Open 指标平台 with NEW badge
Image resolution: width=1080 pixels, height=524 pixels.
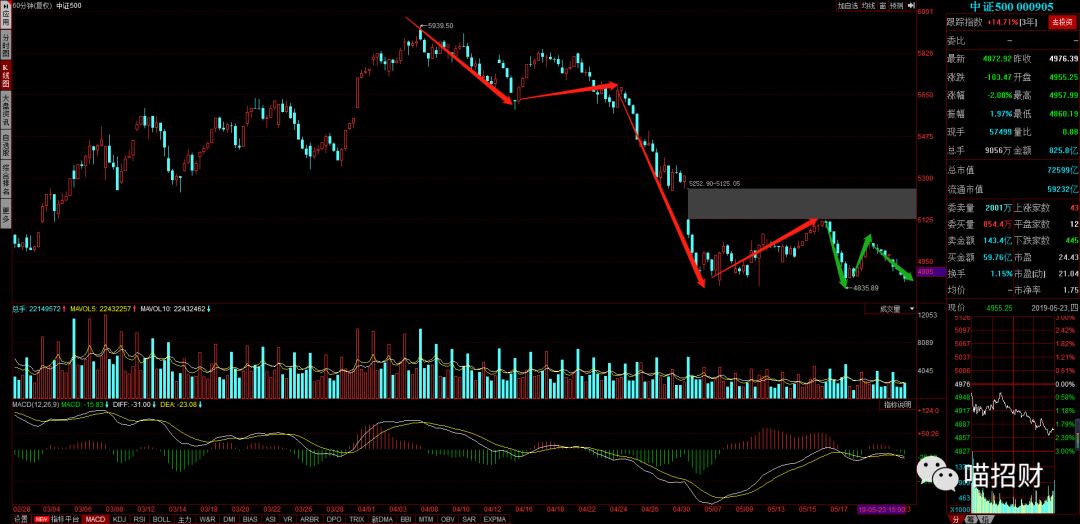coord(58,518)
